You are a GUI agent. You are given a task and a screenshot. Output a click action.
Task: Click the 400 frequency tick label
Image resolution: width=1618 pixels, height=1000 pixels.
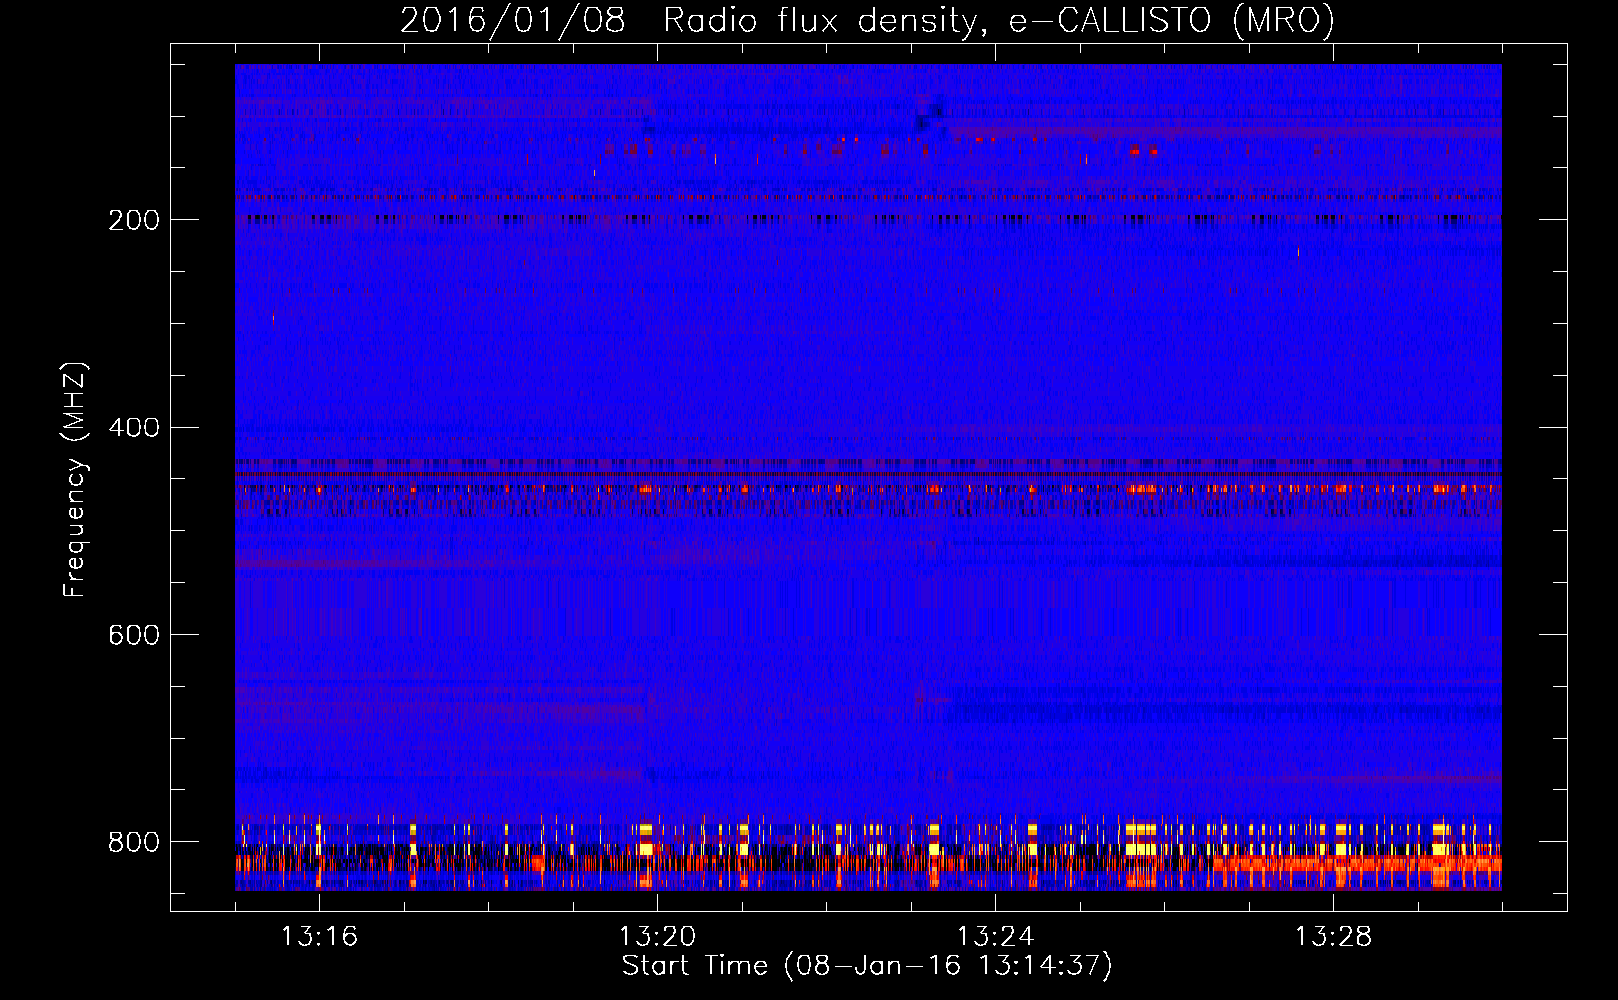pyautogui.click(x=134, y=428)
